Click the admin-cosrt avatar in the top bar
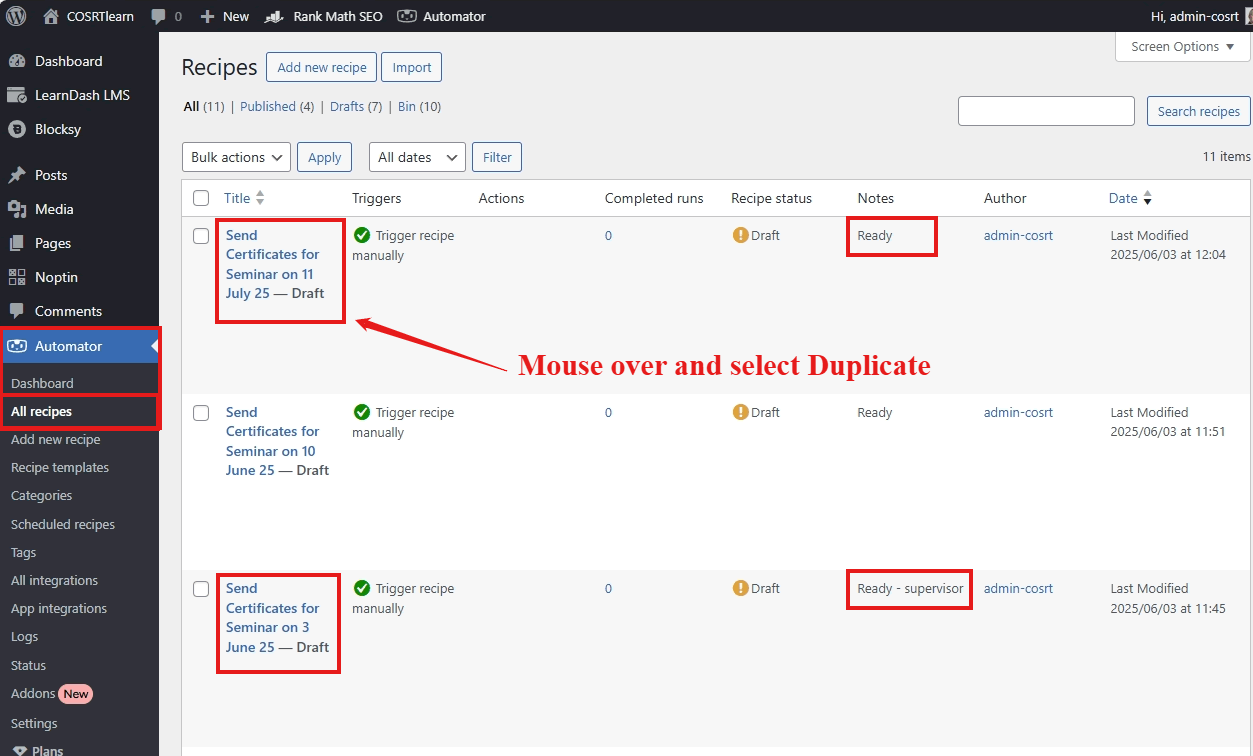 1248,16
